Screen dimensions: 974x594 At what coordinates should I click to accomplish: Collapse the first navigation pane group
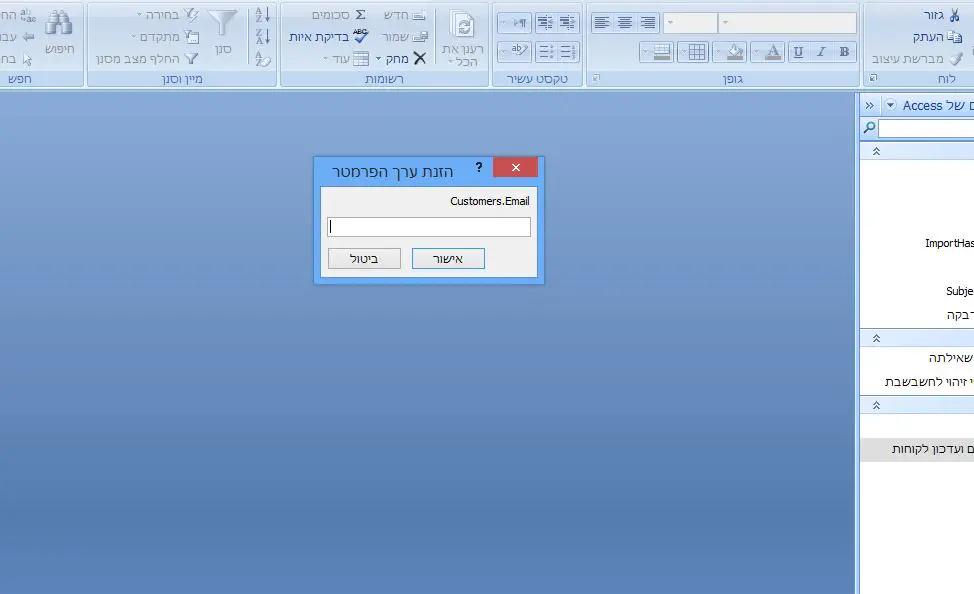coord(876,151)
